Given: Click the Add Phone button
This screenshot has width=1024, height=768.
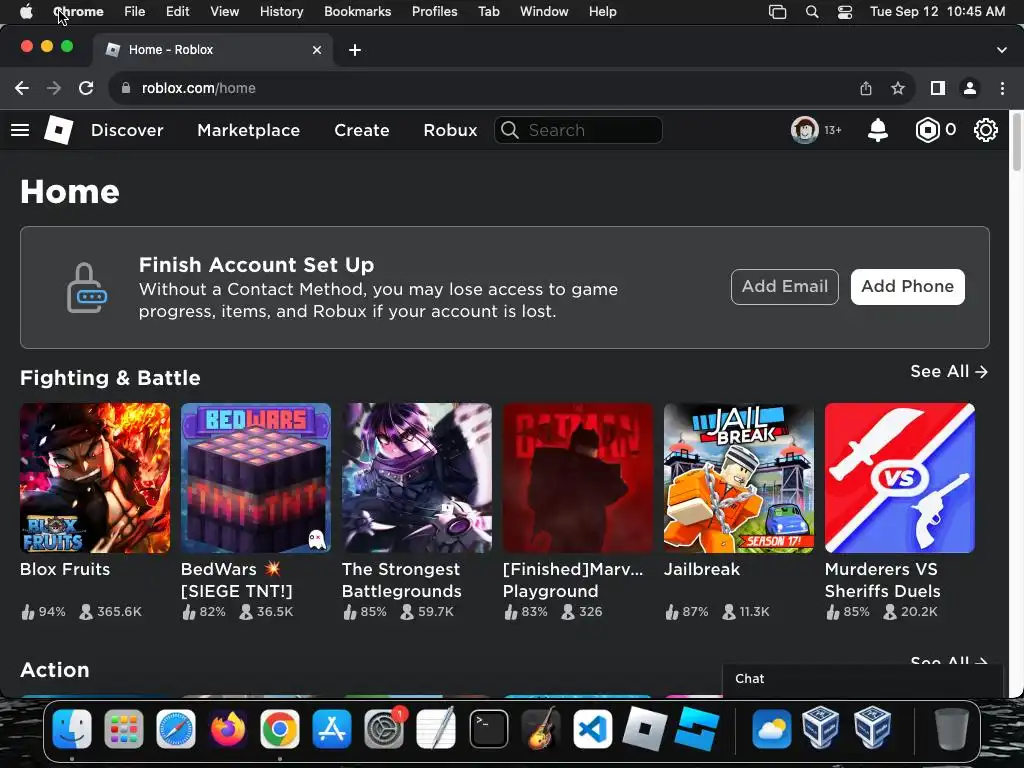Looking at the screenshot, I should [x=907, y=287].
